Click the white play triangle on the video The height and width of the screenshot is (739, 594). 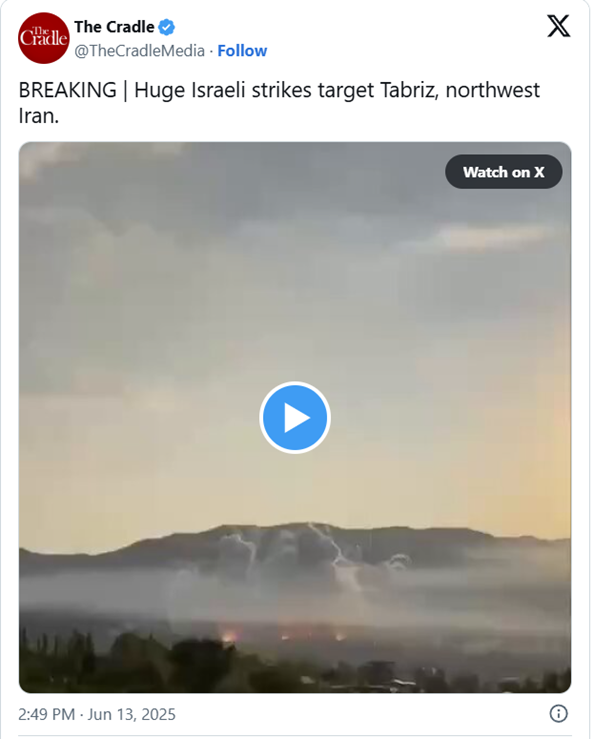click(x=297, y=418)
